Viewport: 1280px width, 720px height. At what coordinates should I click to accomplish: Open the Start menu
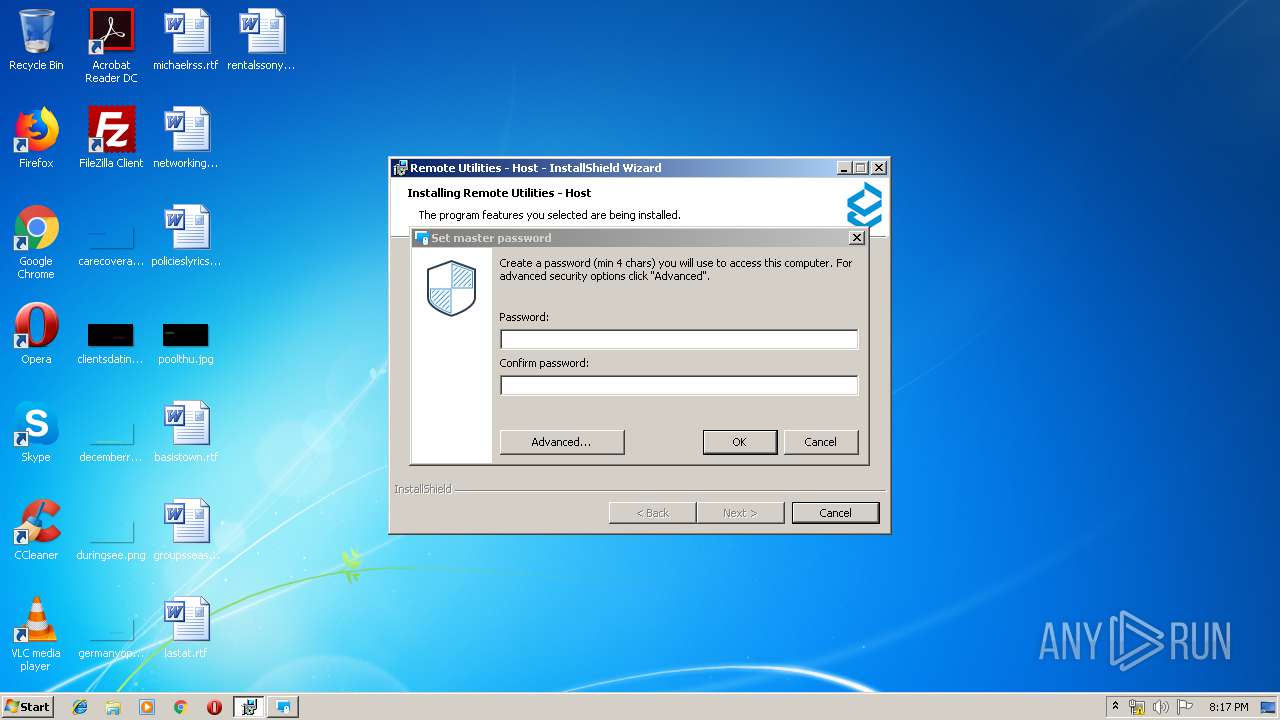click(x=28, y=706)
